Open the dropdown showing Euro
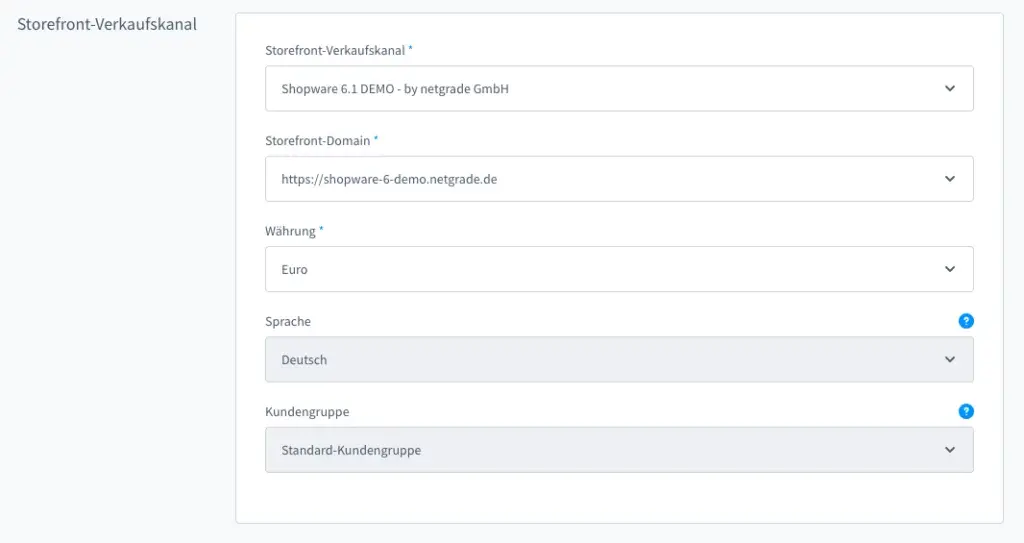1024x543 pixels. [600, 269]
